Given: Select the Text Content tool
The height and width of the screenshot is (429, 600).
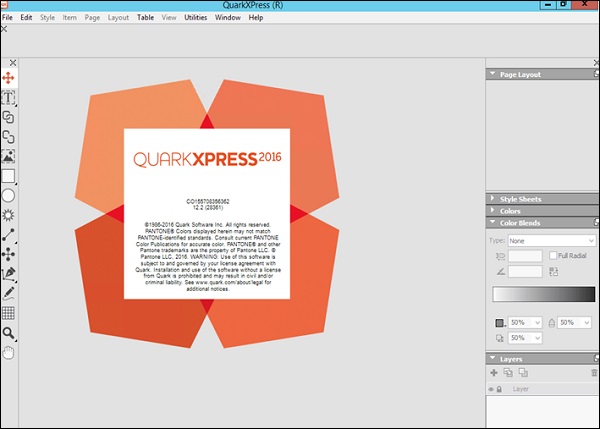Looking at the screenshot, I should coord(8,98).
